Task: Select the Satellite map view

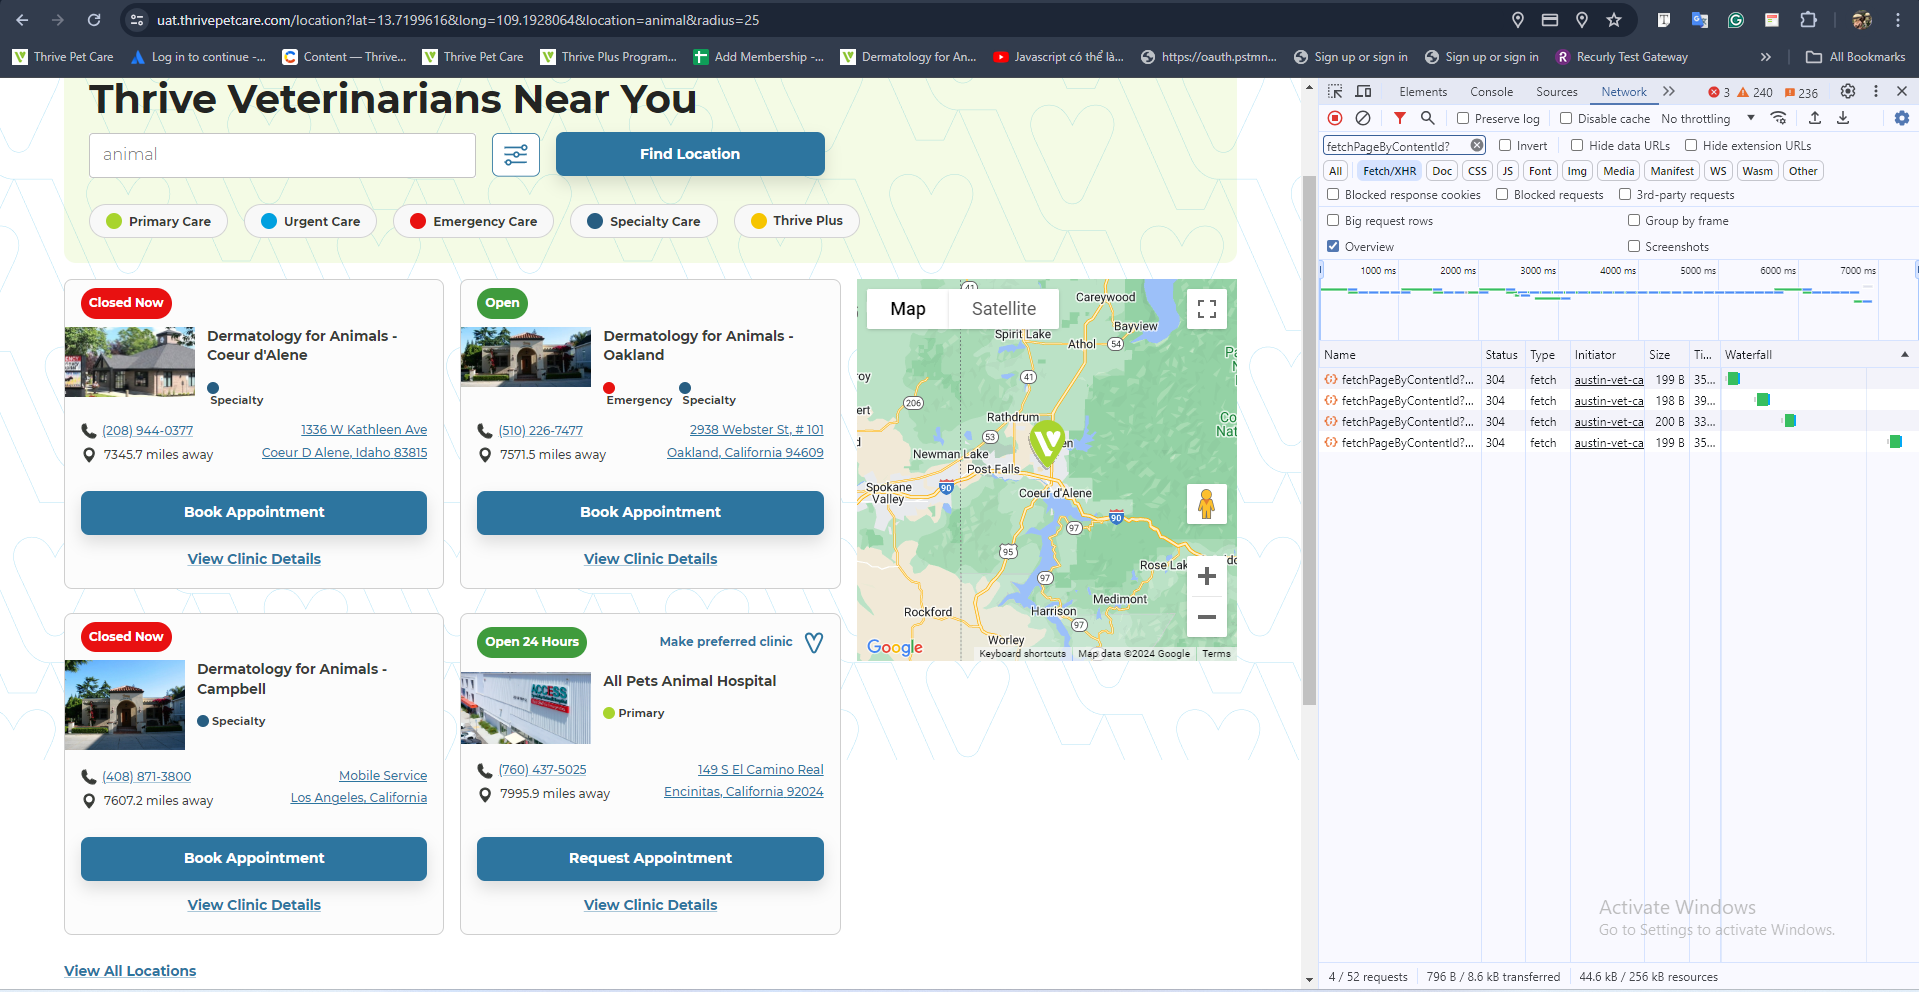Action: tap(1004, 309)
